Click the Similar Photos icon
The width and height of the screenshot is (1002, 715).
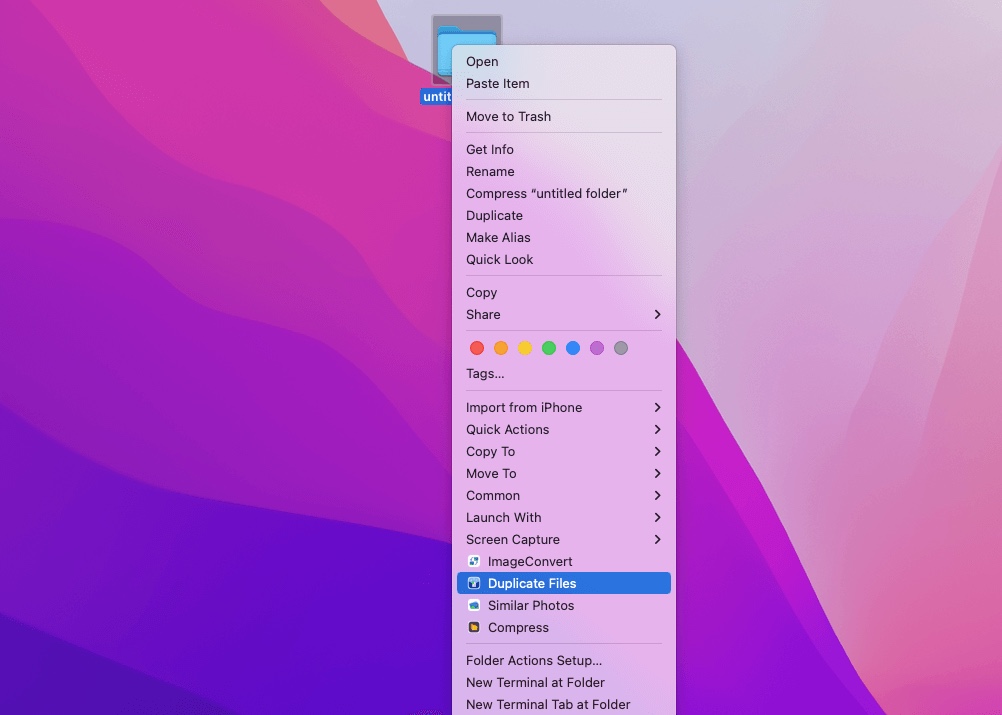pos(474,606)
